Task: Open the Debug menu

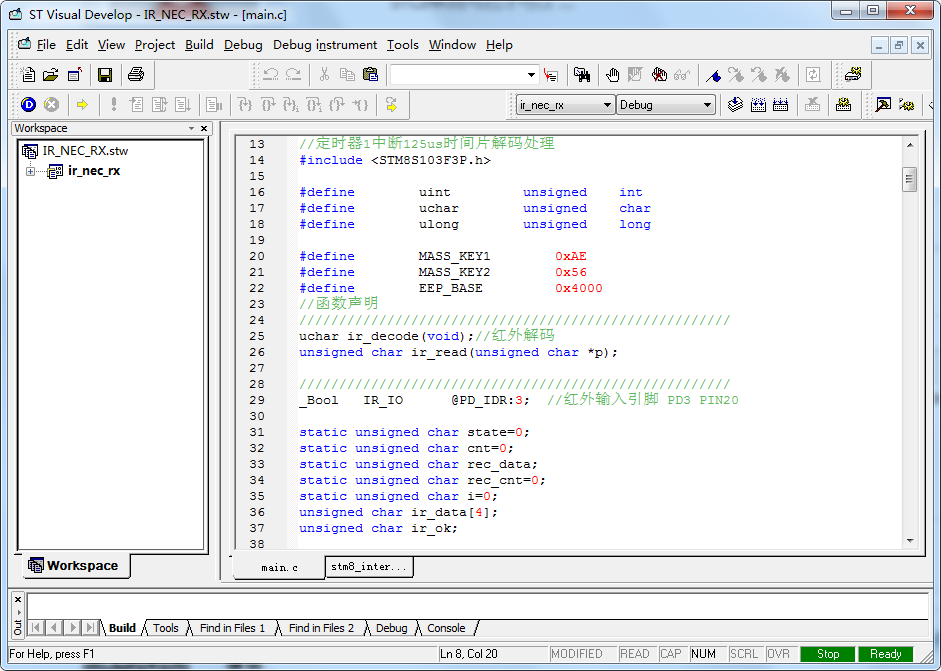Action: click(243, 45)
